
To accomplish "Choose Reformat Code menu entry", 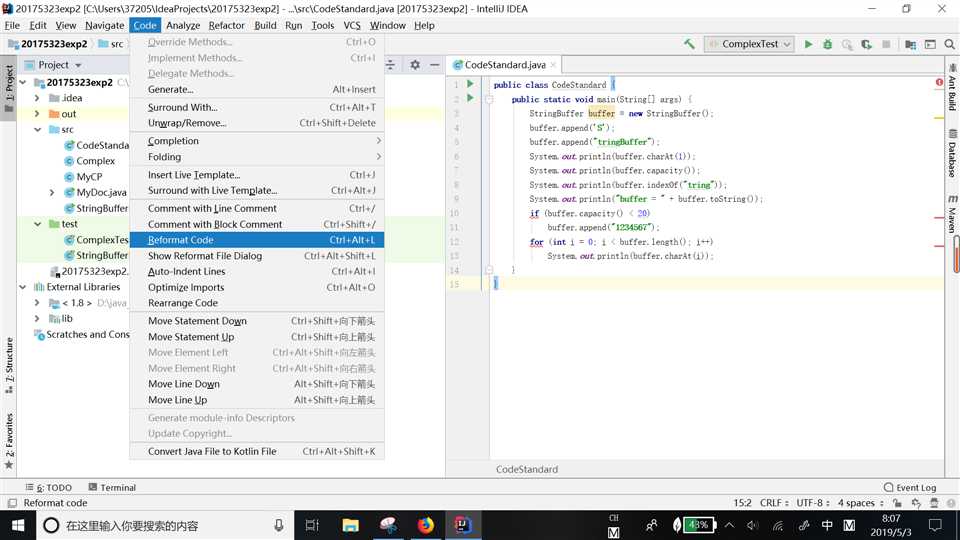I will pos(257,240).
